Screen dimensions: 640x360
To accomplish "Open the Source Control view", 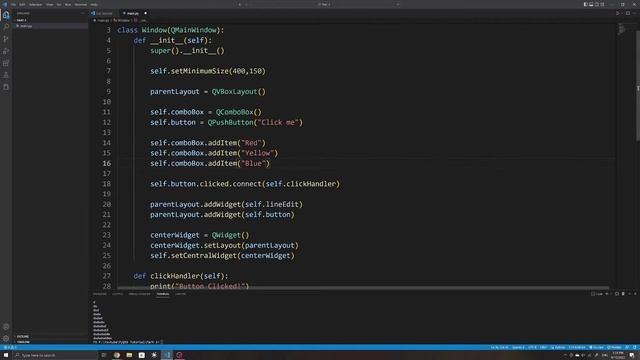I will click(x=6, y=39).
